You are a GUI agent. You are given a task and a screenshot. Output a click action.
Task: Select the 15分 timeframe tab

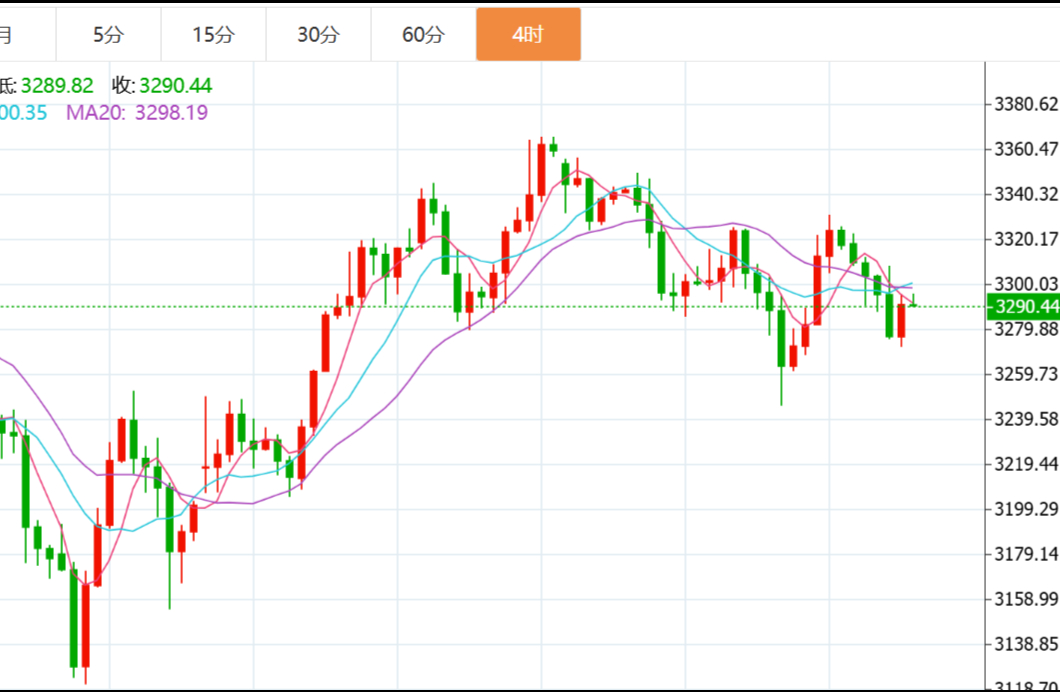point(213,35)
